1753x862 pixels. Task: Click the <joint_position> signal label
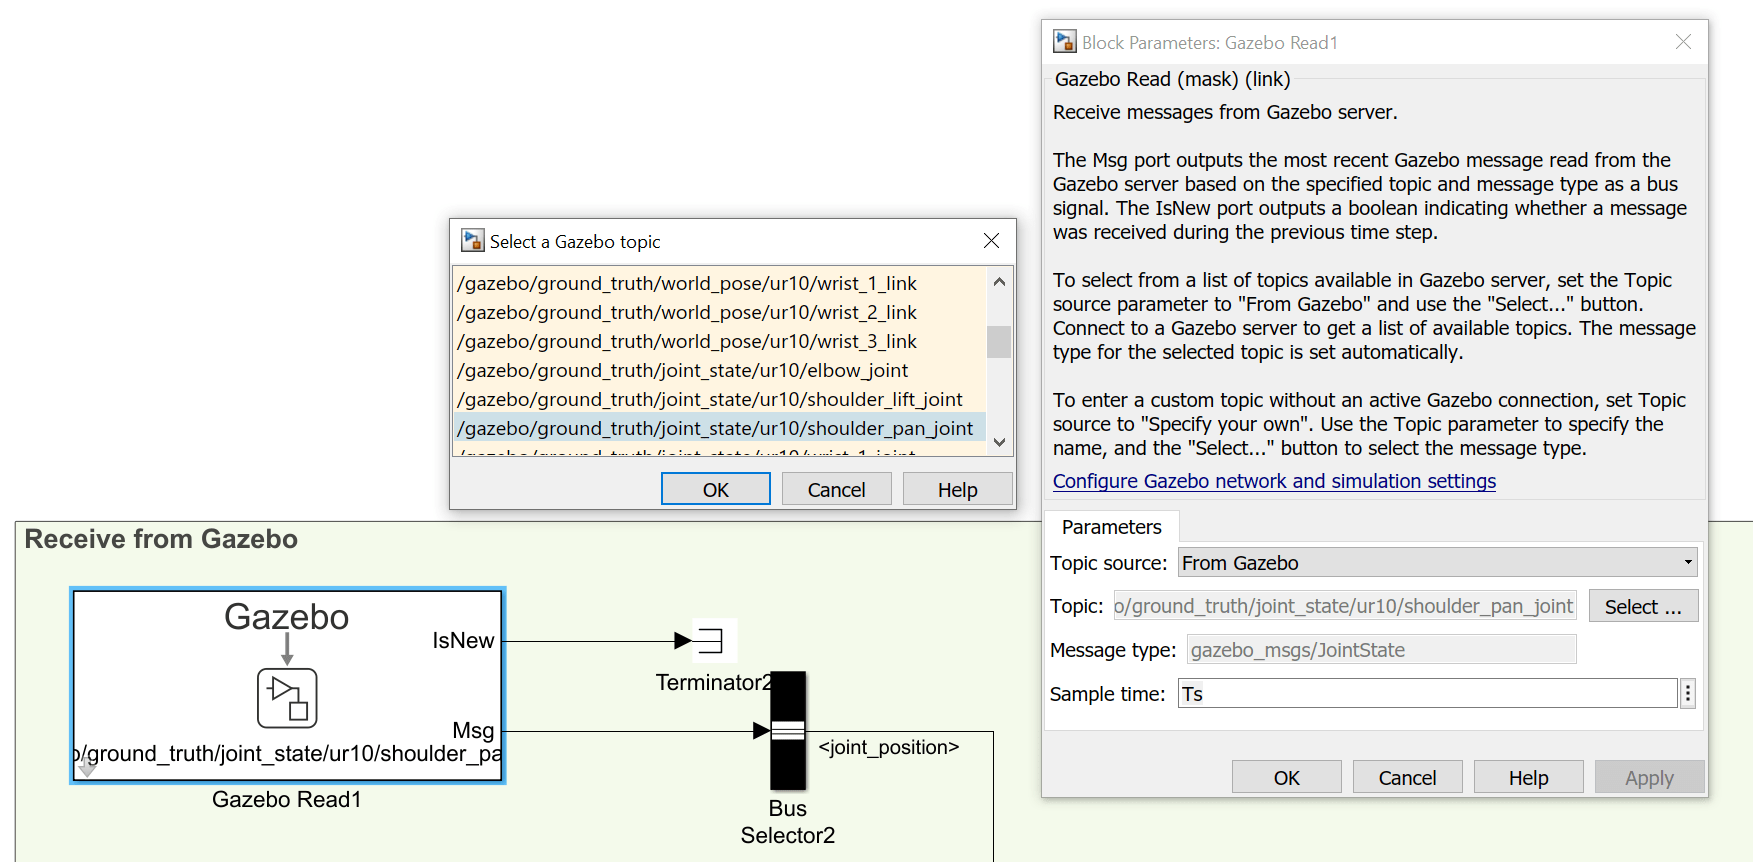(889, 747)
